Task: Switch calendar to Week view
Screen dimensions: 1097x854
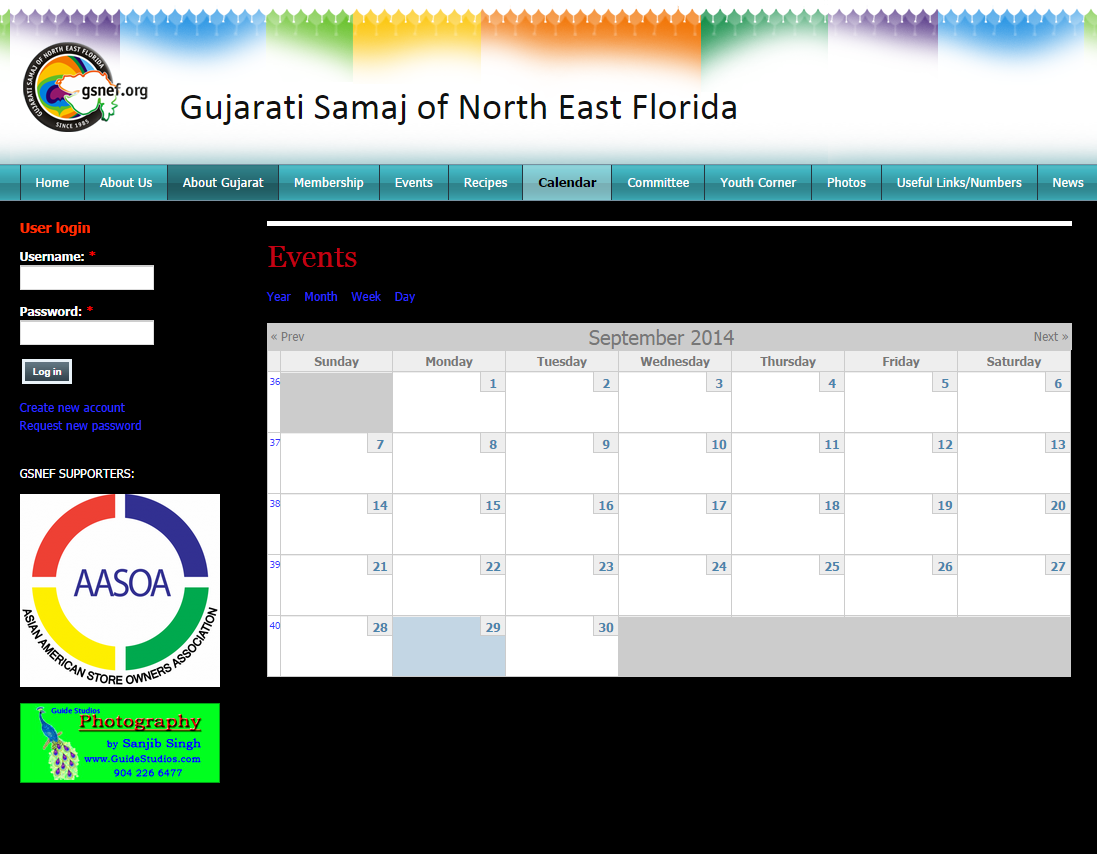Action: point(366,297)
